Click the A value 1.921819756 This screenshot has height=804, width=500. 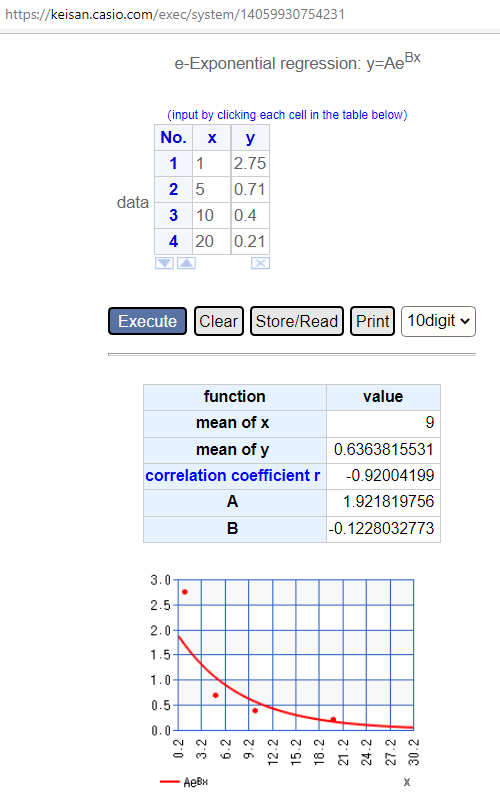[x=384, y=501]
